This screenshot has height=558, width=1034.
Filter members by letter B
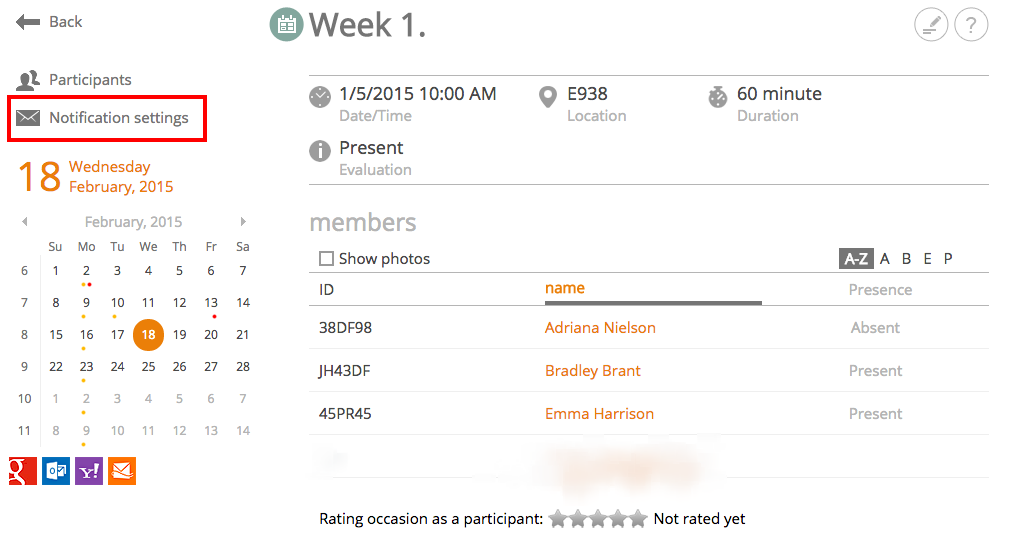point(907,259)
